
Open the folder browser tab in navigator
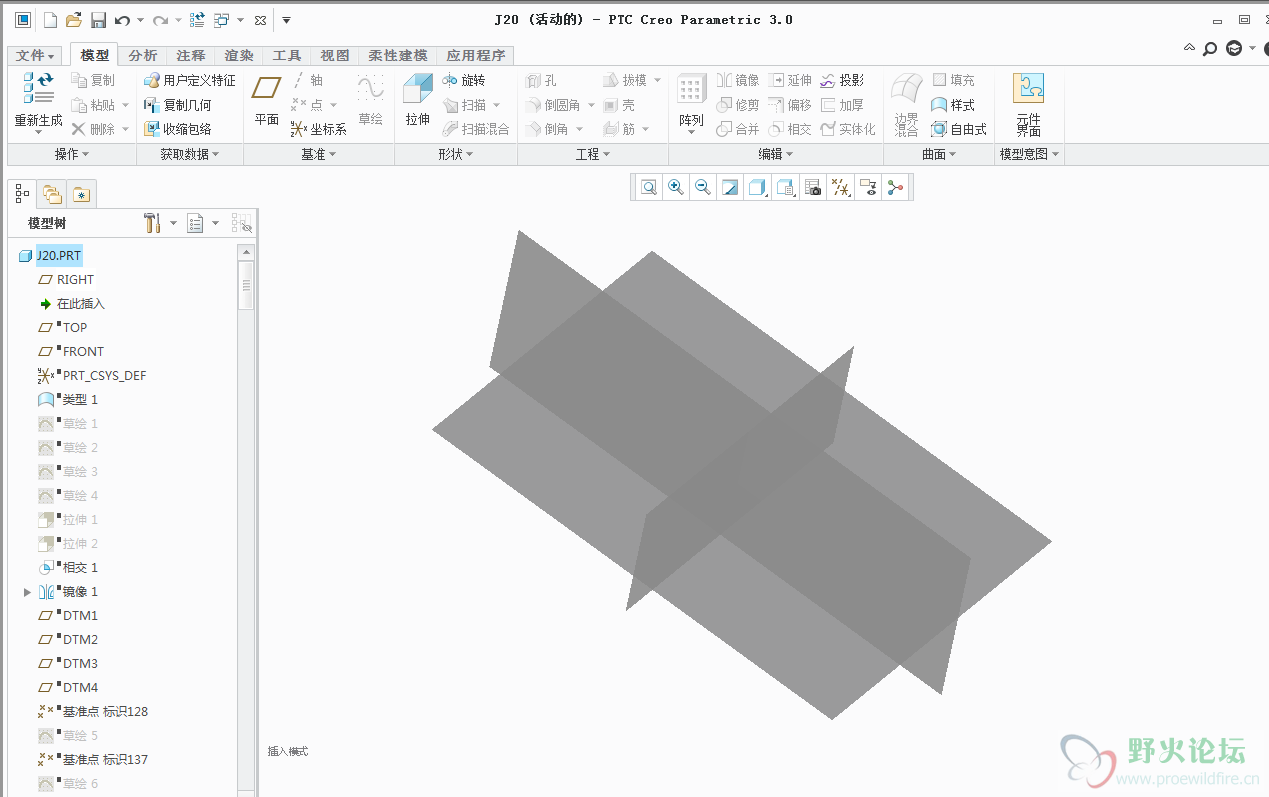pyautogui.click(x=52, y=194)
